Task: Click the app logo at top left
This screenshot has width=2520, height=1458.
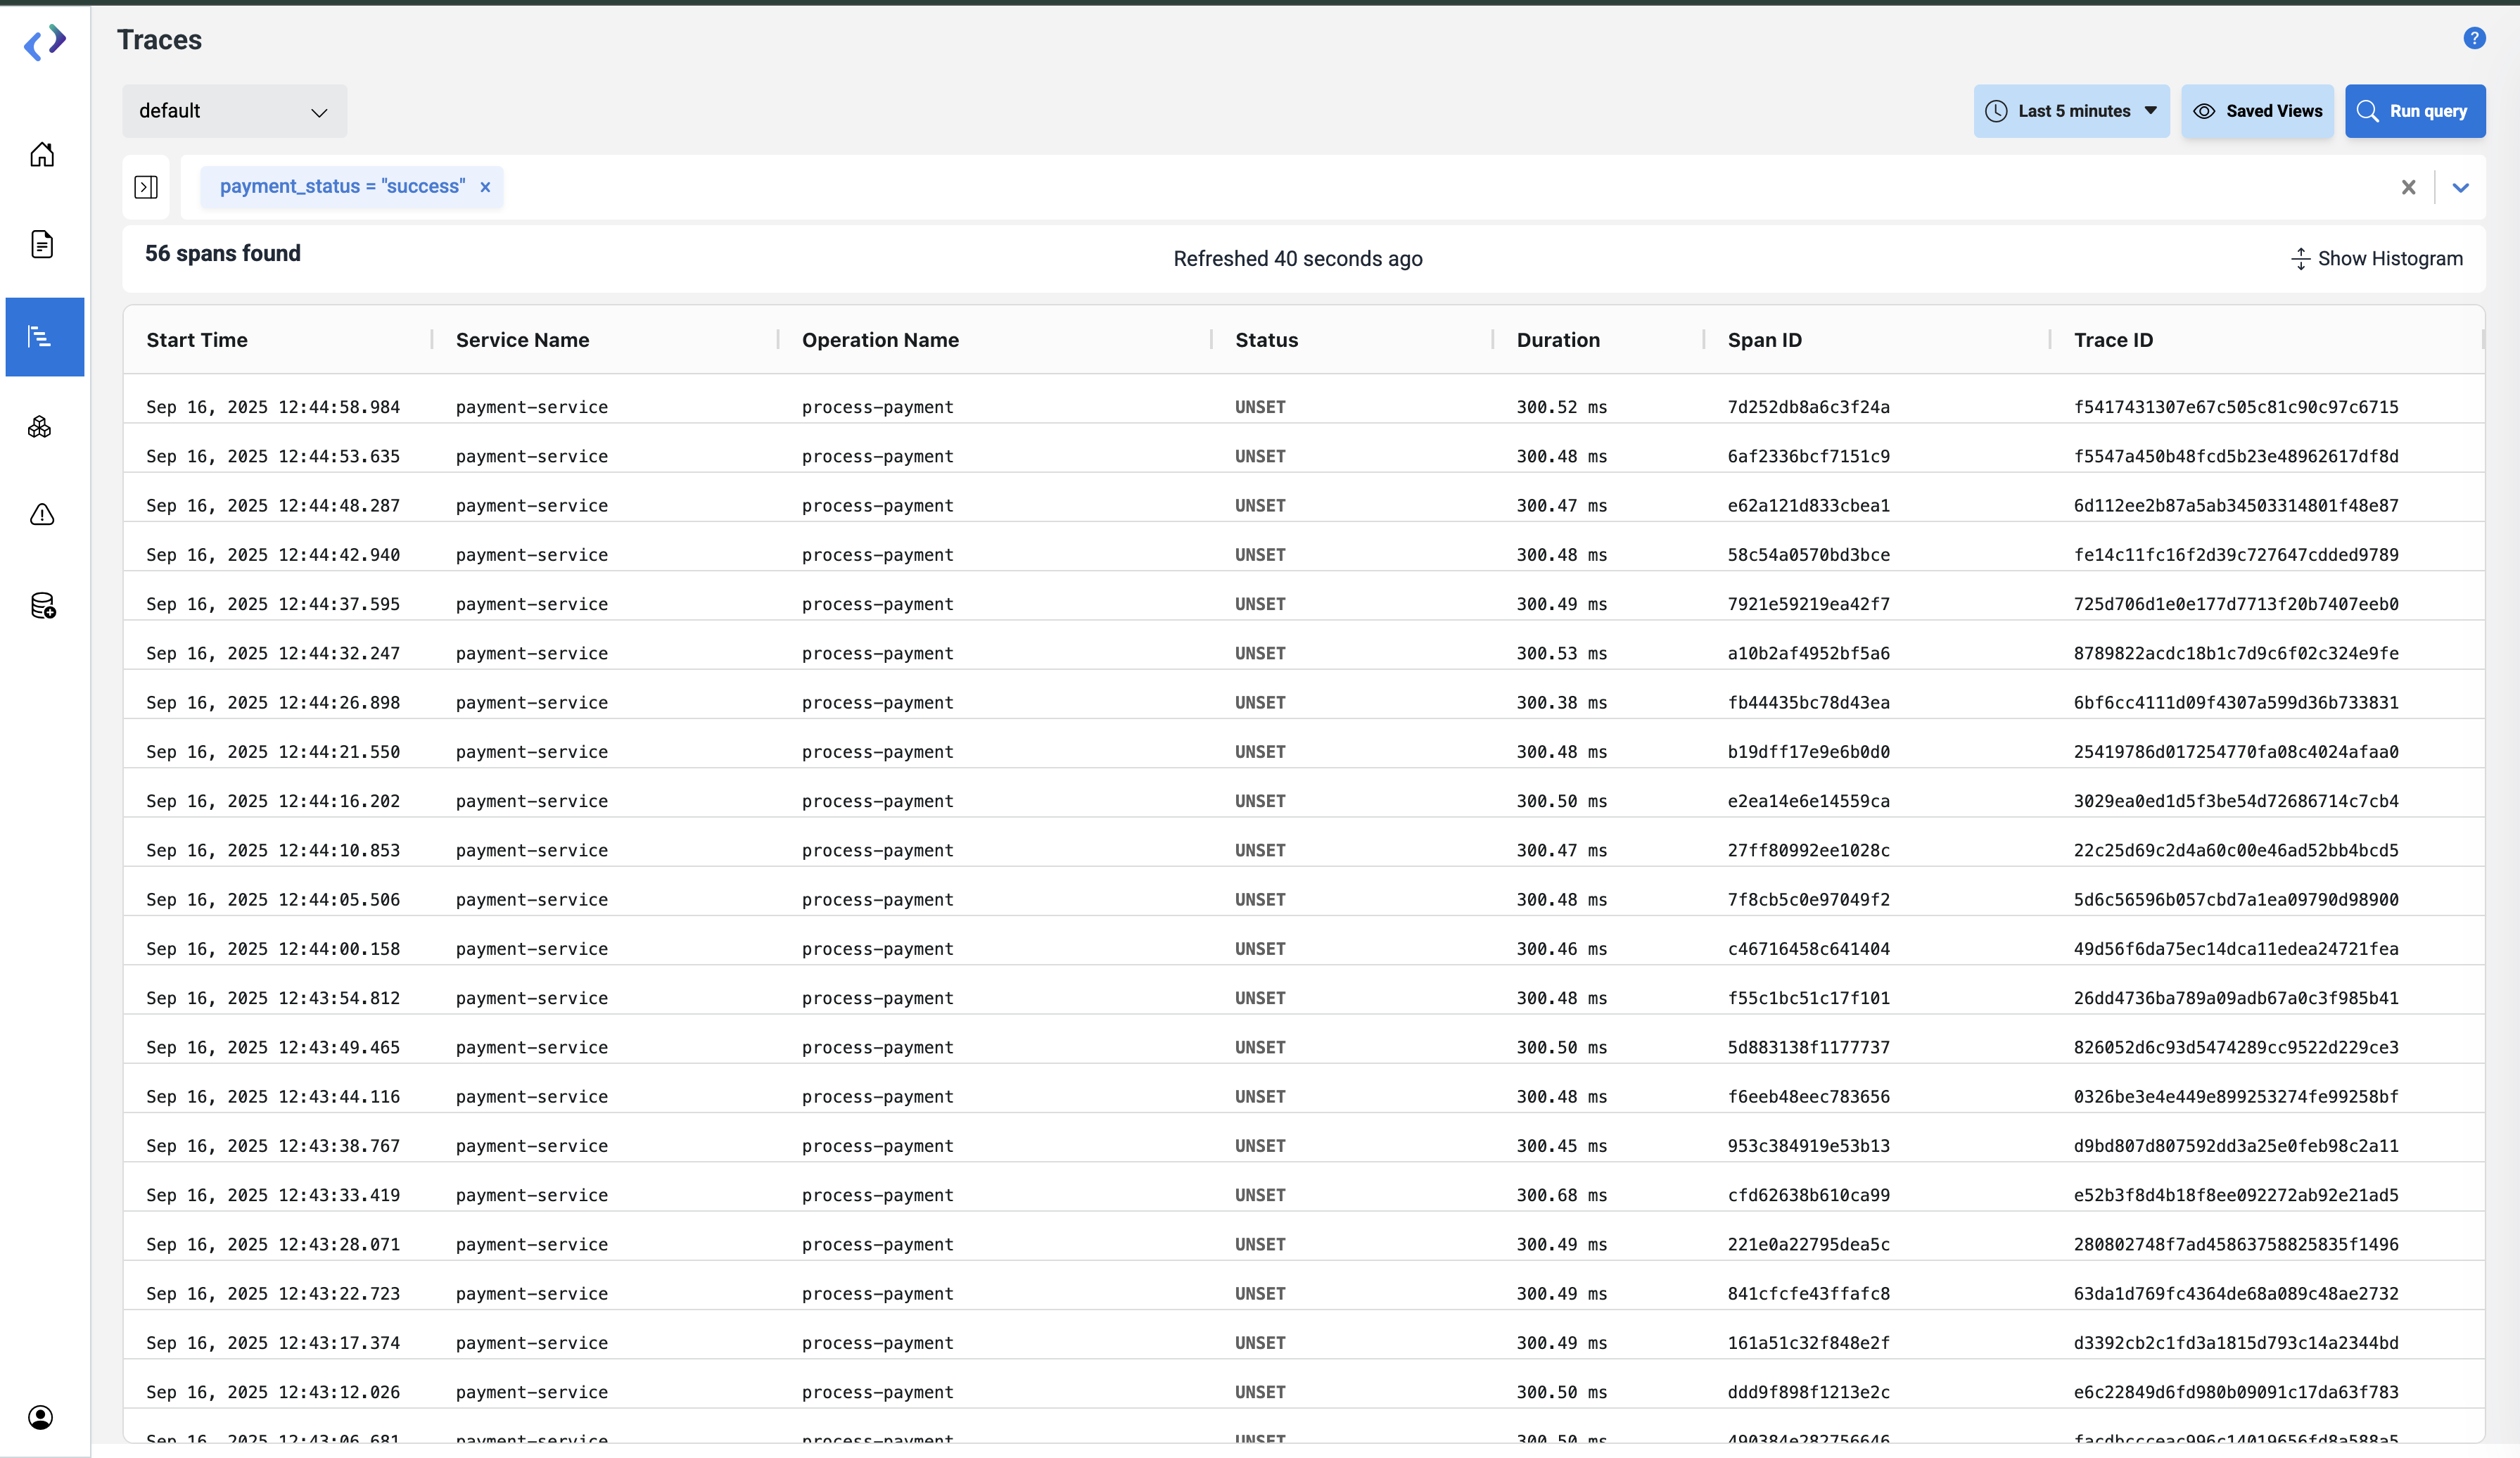Action: point(44,43)
